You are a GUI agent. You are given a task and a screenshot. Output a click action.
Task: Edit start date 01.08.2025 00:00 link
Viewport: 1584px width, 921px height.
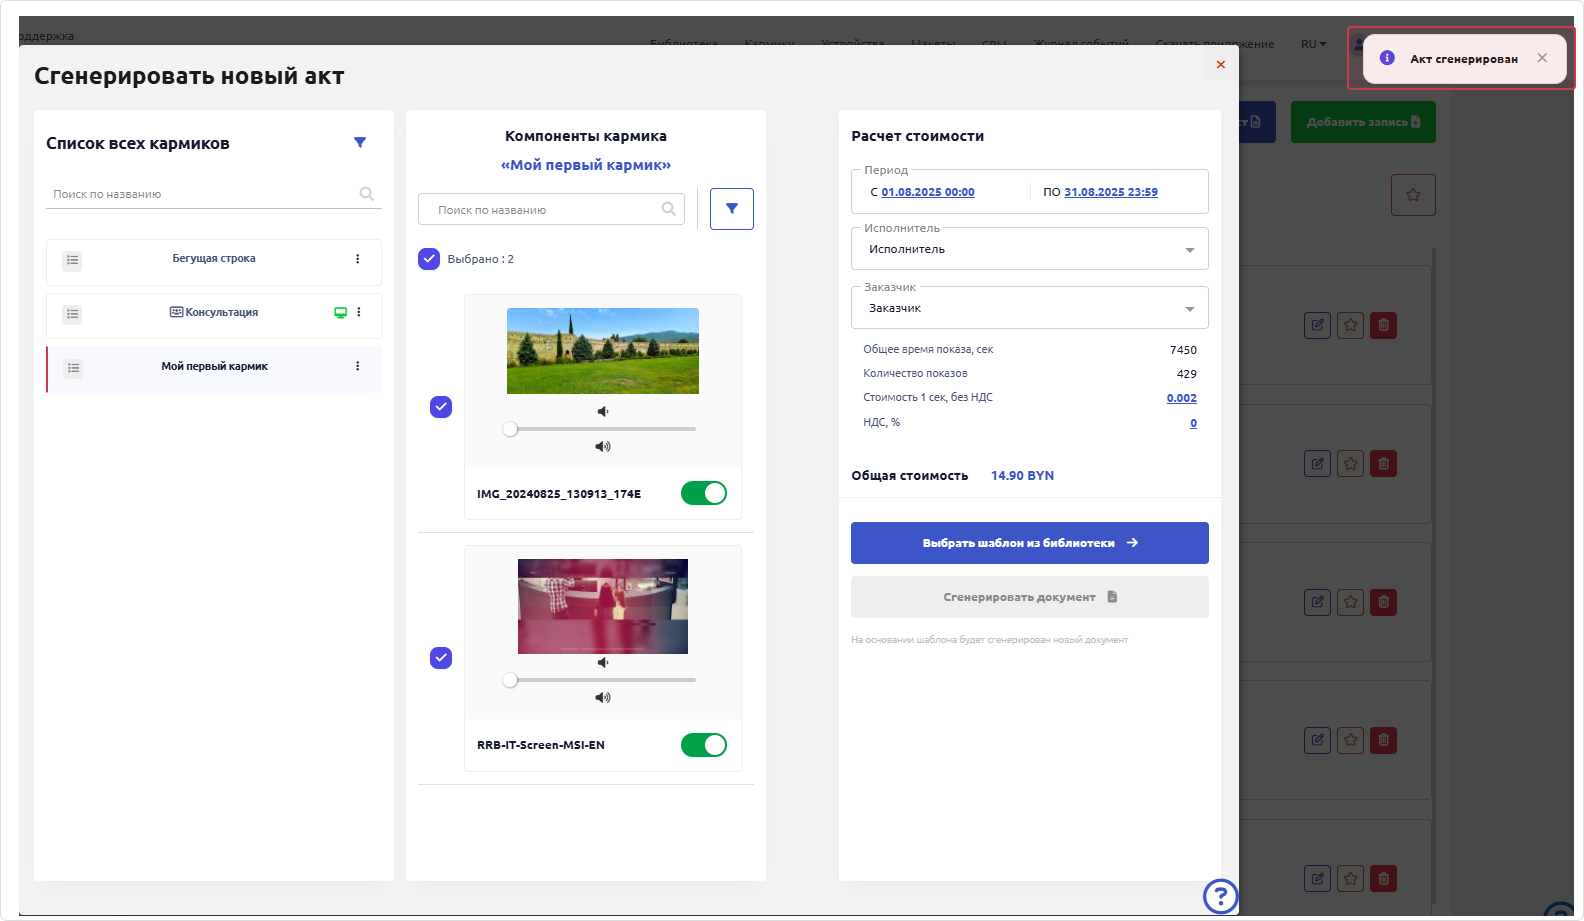tap(927, 192)
